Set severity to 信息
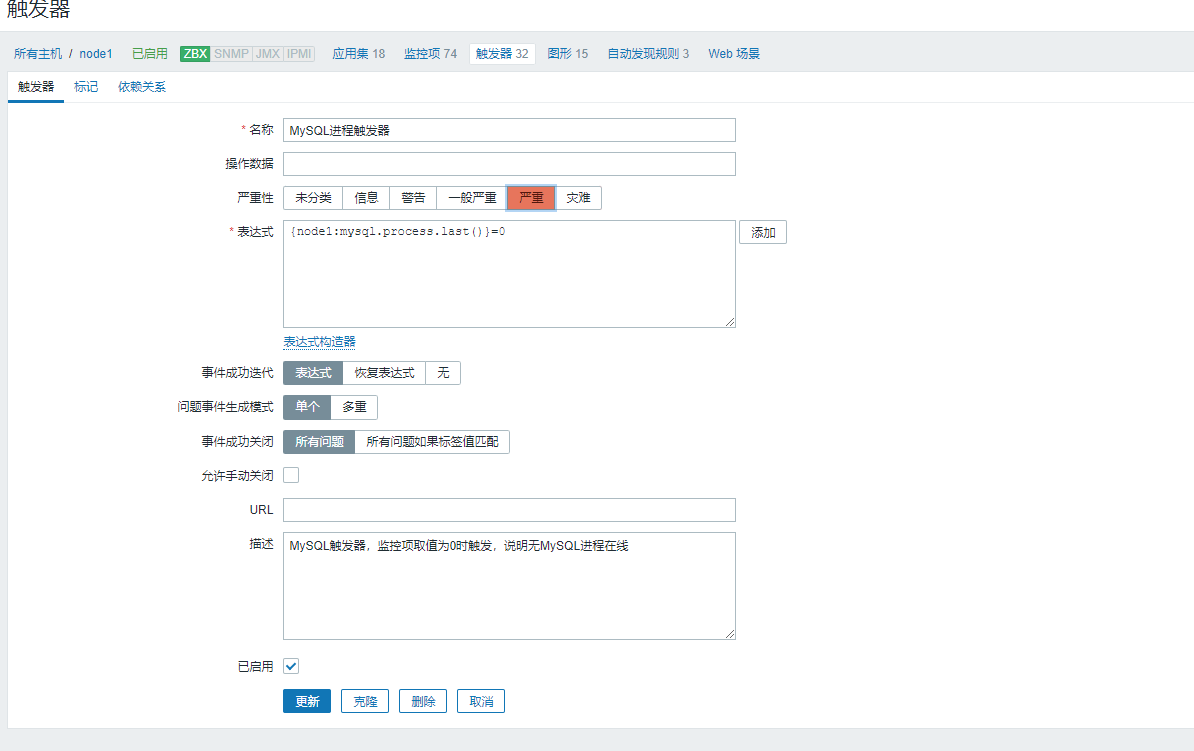This screenshot has height=751, width=1194. click(x=366, y=198)
